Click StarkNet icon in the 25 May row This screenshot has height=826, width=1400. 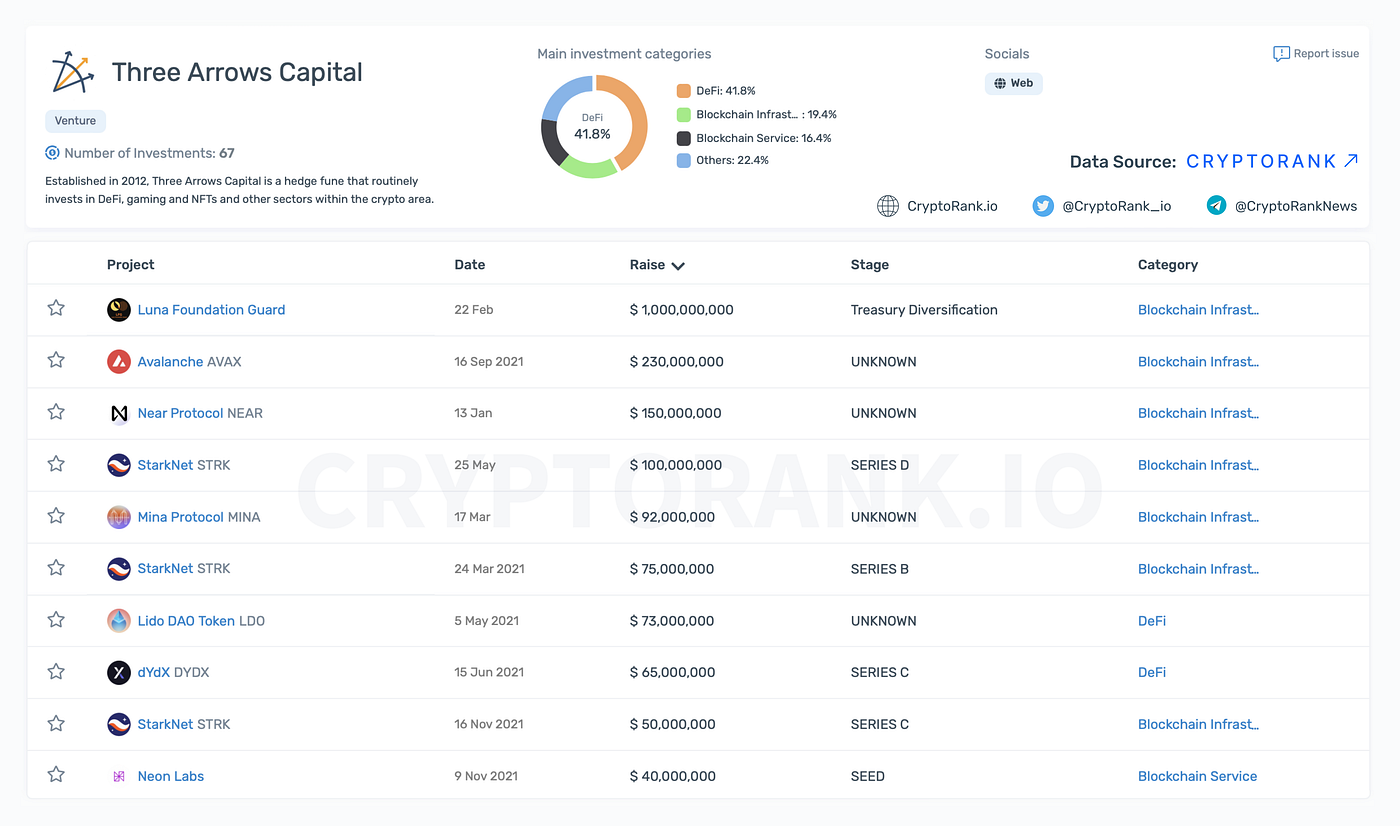[119, 465]
